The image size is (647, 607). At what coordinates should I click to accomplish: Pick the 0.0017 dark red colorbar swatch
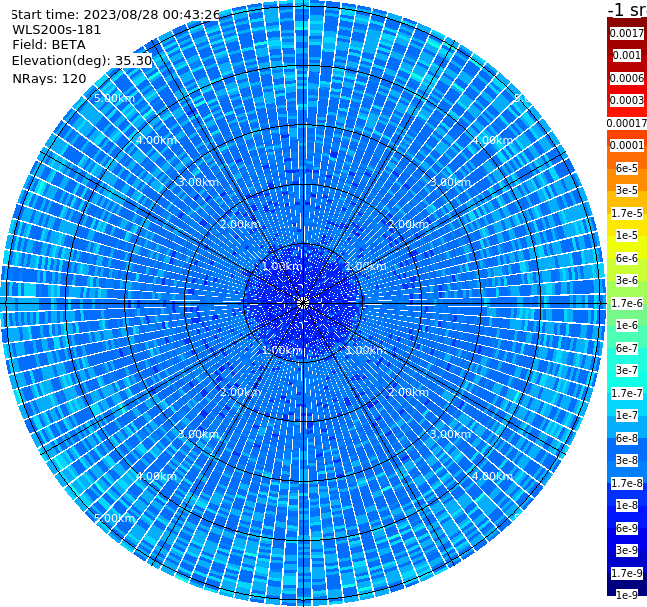click(627, 33)
